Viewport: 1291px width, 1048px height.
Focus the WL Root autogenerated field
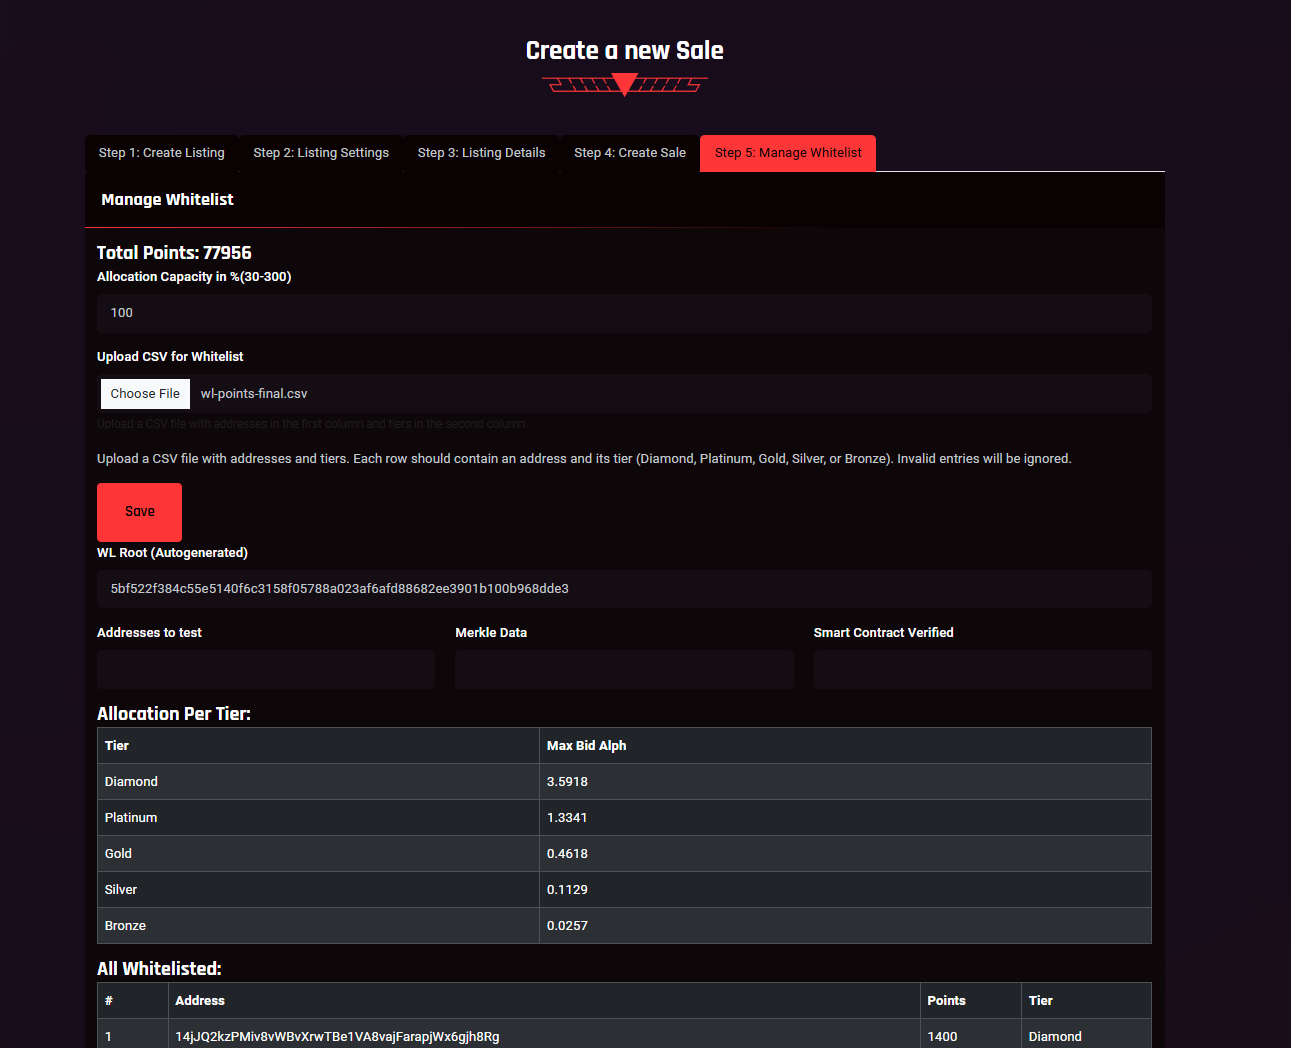point(624,589)
